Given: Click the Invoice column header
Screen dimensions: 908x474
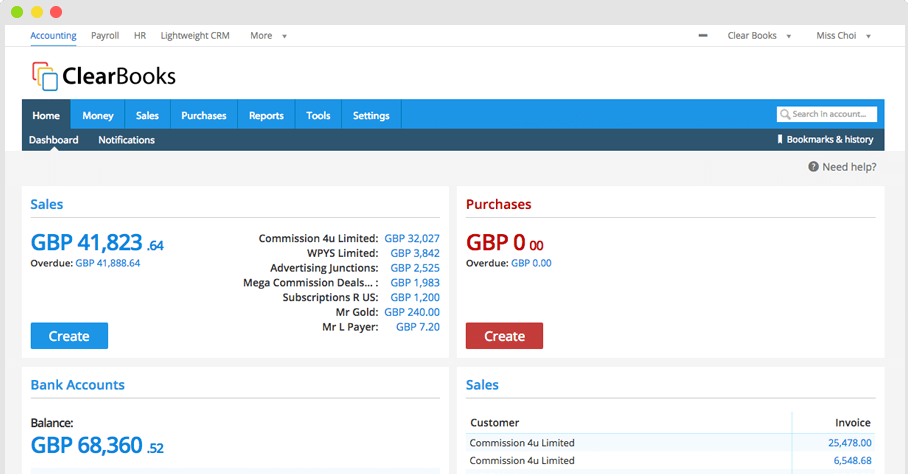Looking at the screenshot, I should pos(852,422).
